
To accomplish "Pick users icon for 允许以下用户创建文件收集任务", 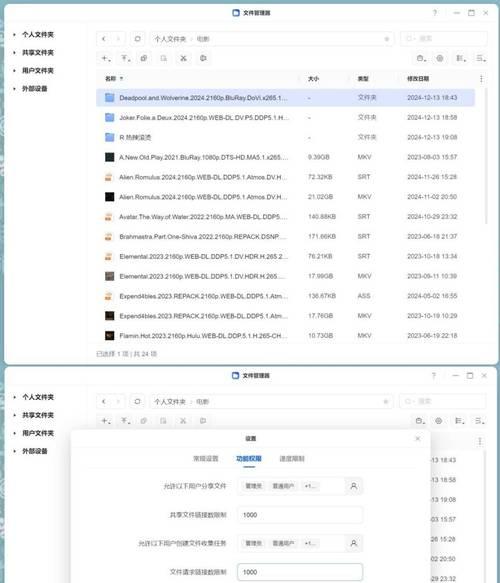I will point(354,543).
